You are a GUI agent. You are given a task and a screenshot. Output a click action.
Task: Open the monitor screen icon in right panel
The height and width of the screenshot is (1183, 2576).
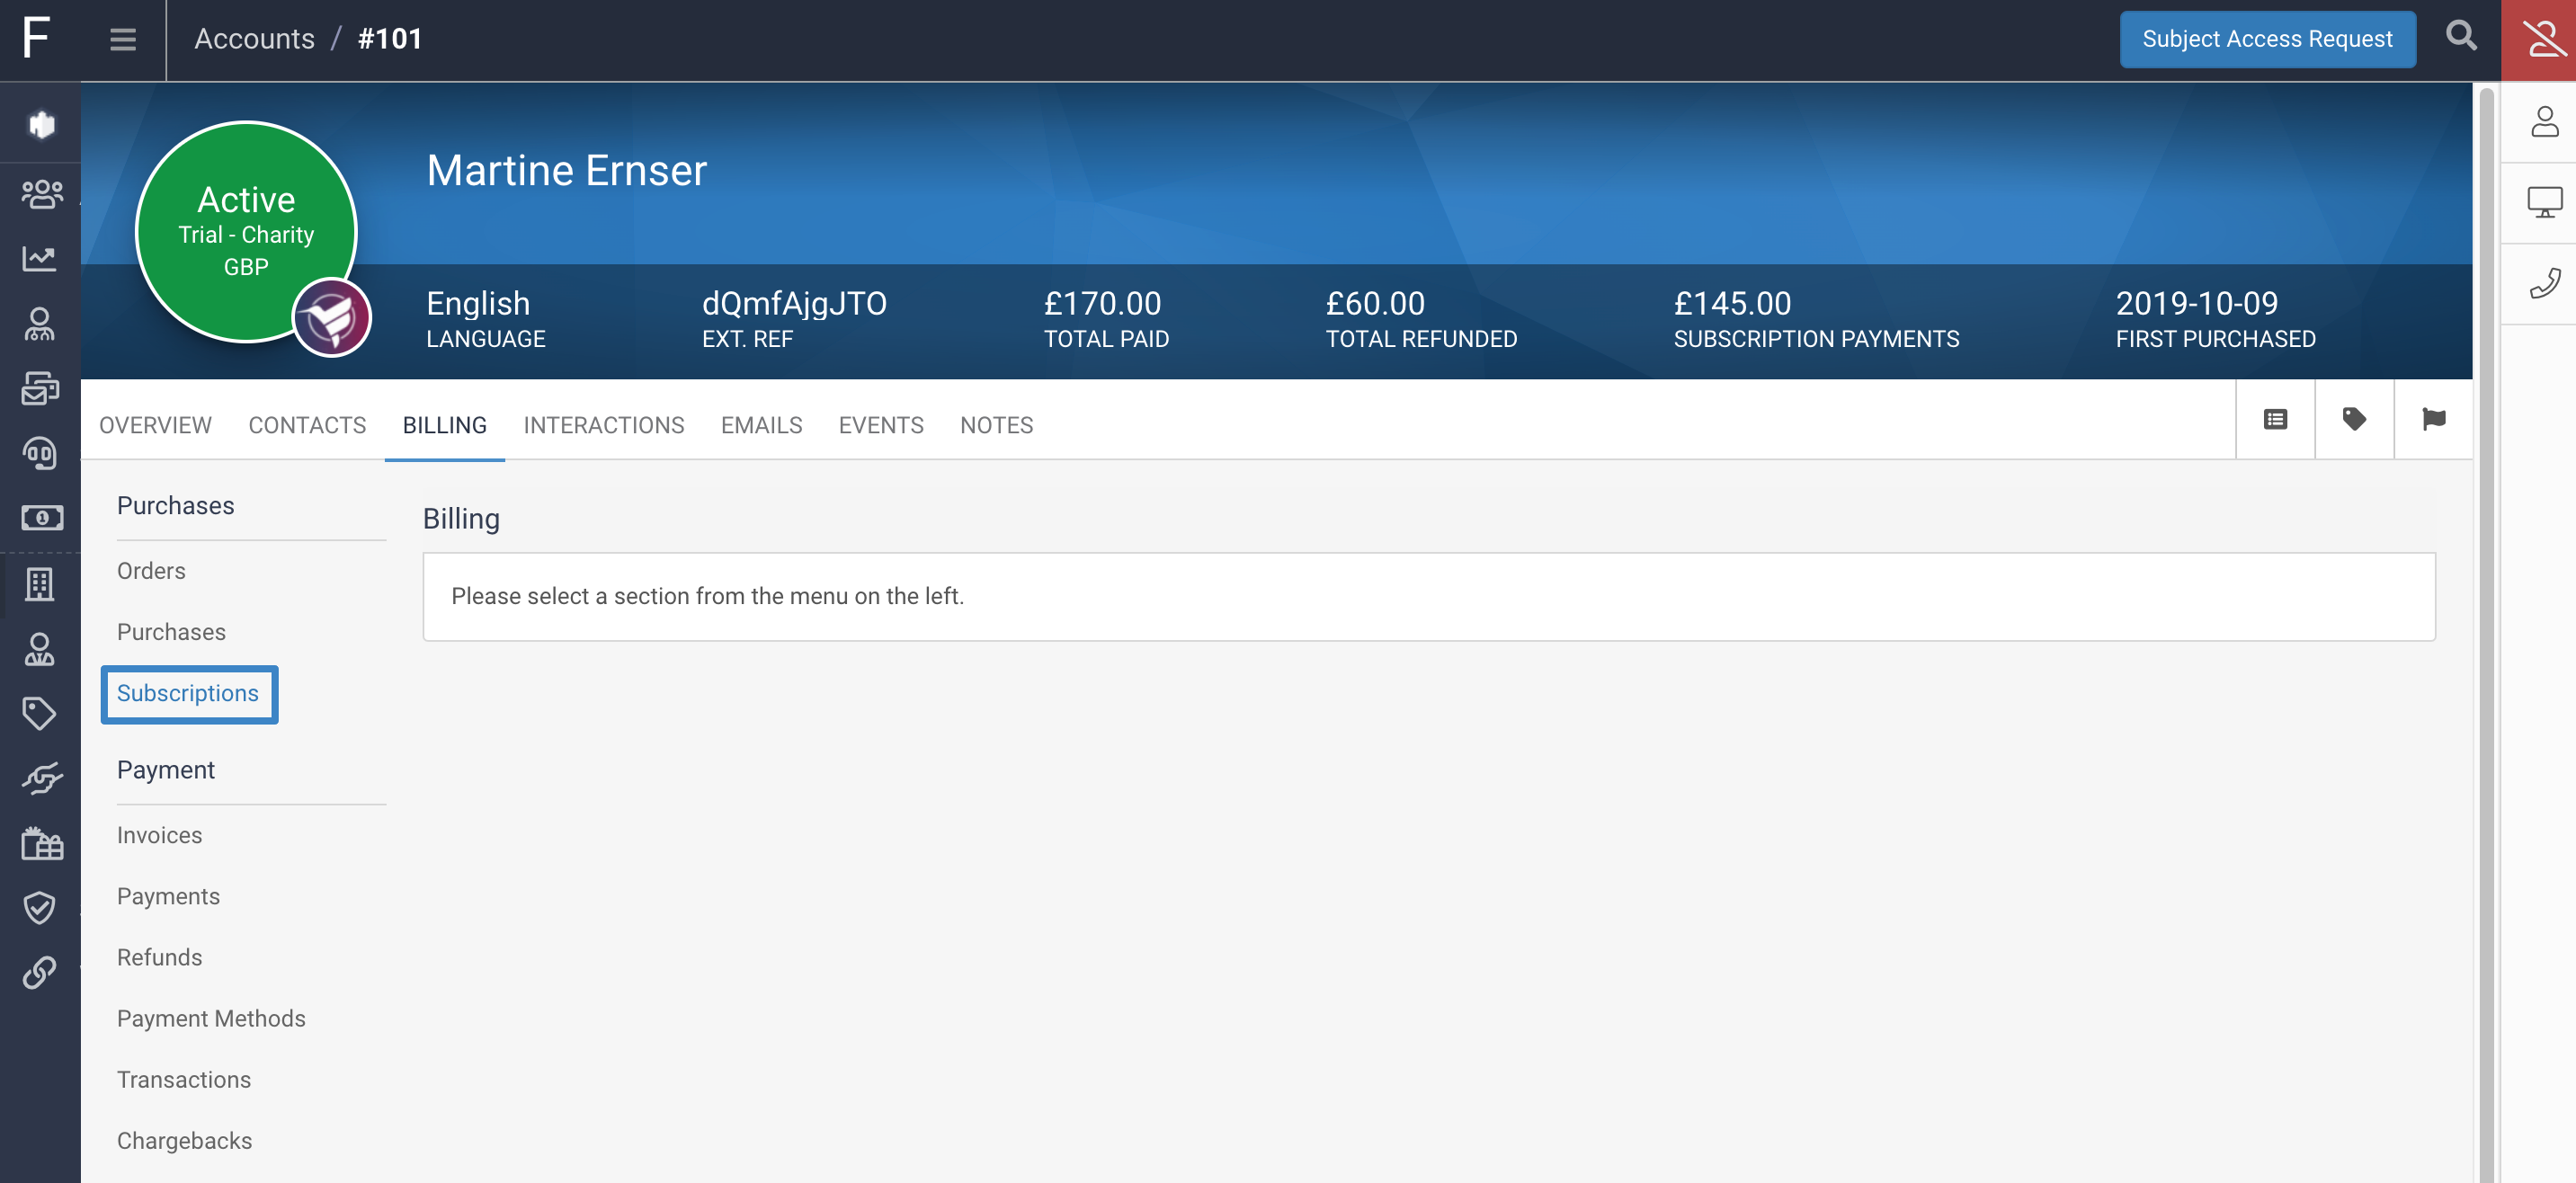[2545, 202]
